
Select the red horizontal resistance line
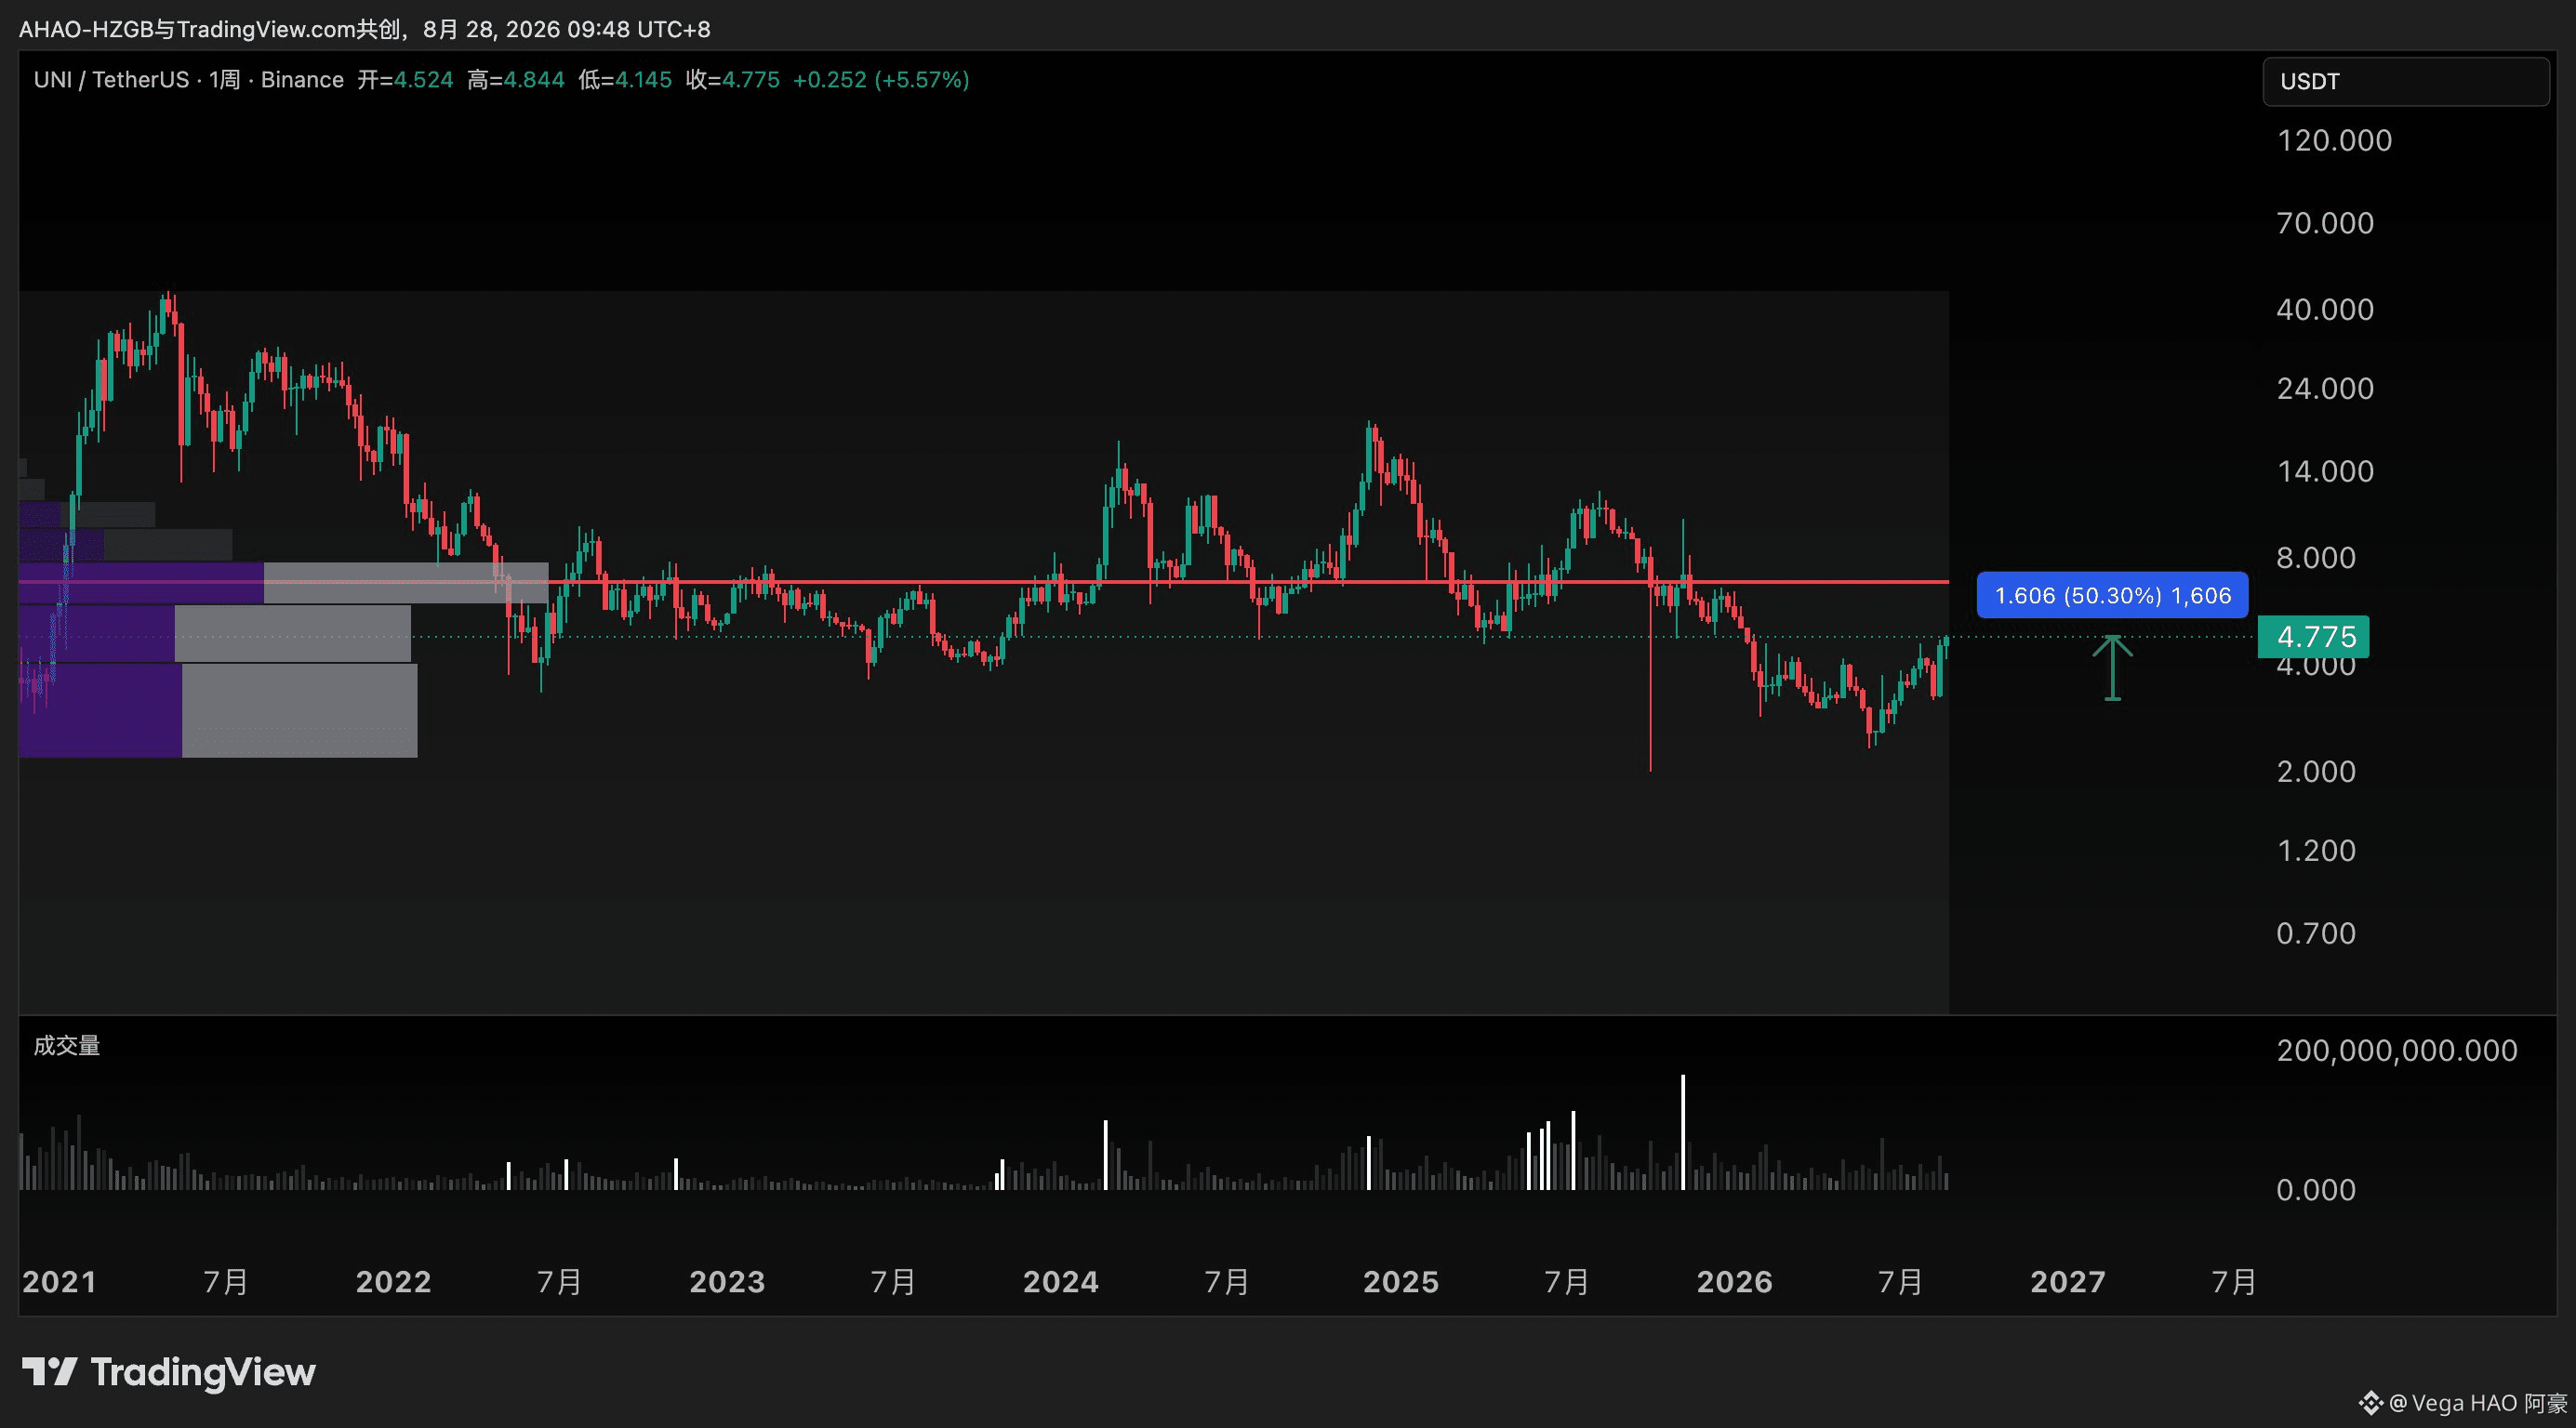pos(984,581)
